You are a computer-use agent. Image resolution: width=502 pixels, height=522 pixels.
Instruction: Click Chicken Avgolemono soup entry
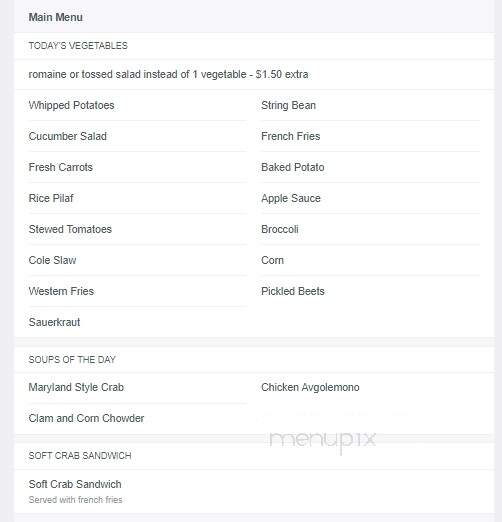point(310,387)
